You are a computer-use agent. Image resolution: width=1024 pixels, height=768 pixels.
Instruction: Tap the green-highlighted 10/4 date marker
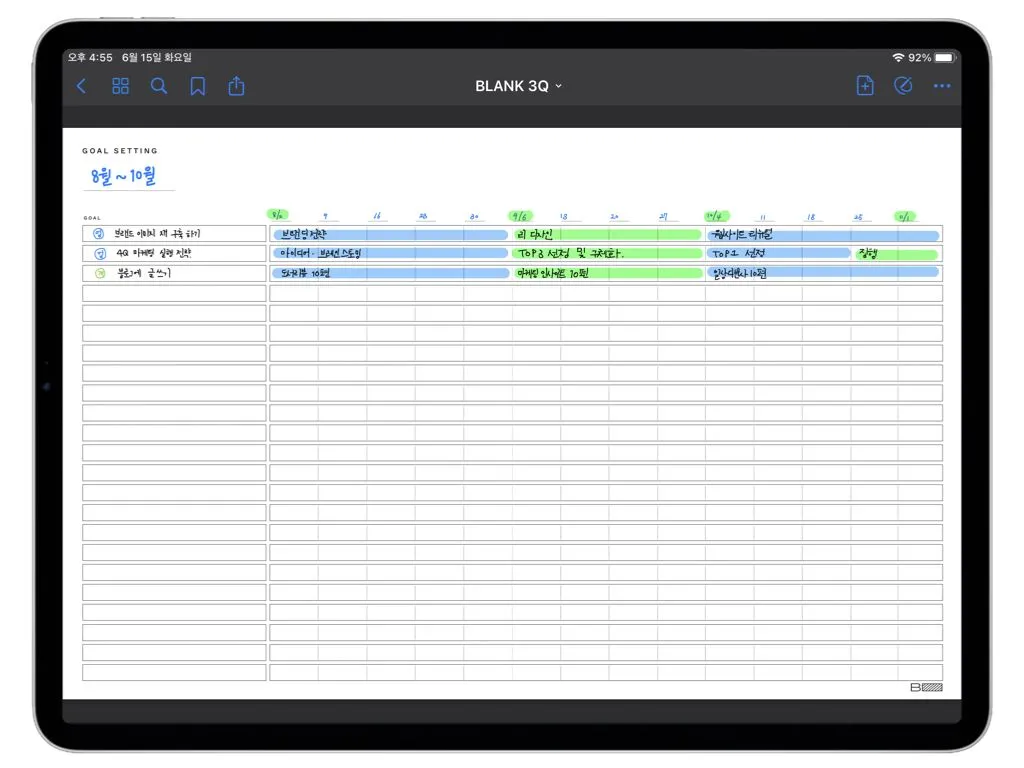(716, 216)
